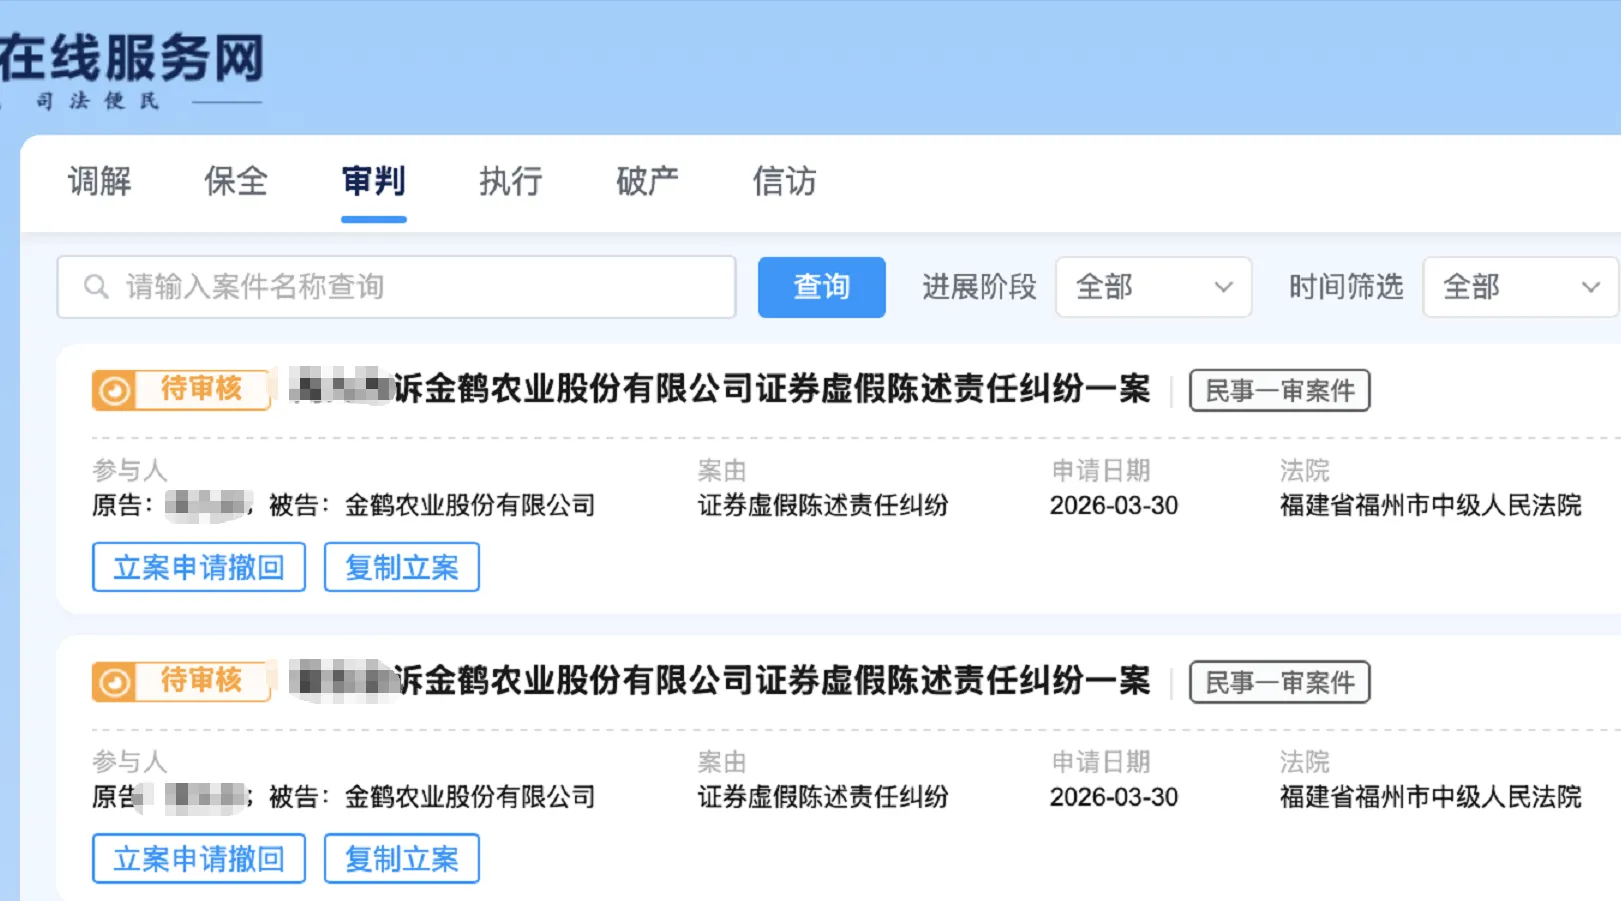Click the circular clock icon beside first 待审核 badge
This screenshot has height=901, width=1621.
tap(113, 390)
